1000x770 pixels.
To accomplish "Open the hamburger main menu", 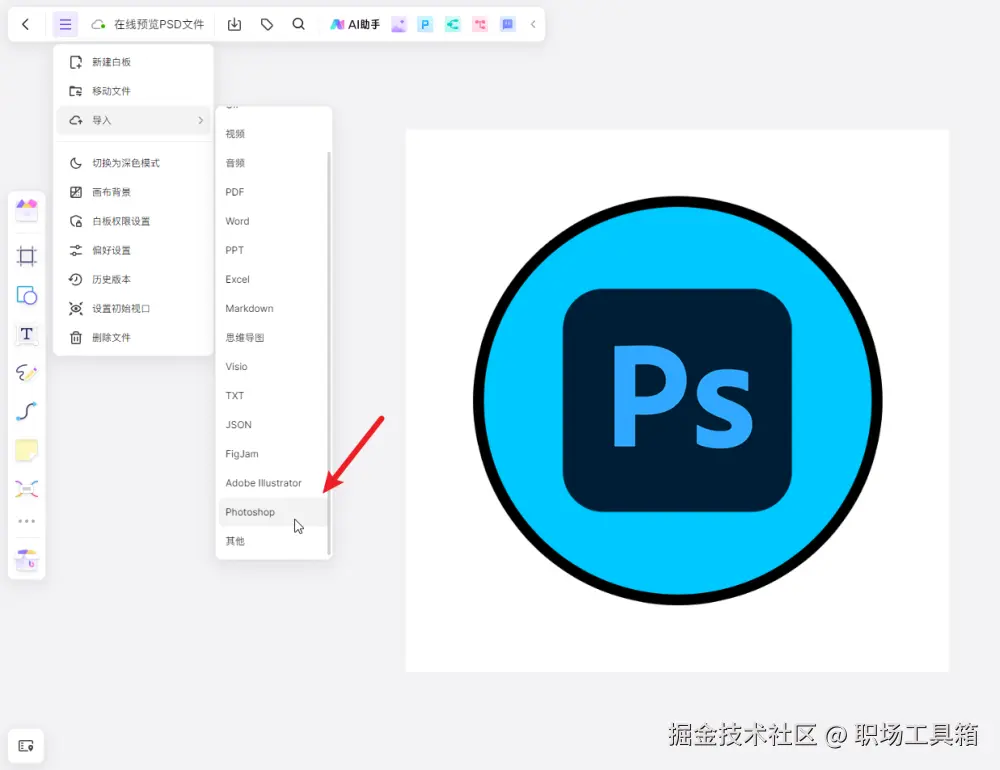I will coord(65,24).
